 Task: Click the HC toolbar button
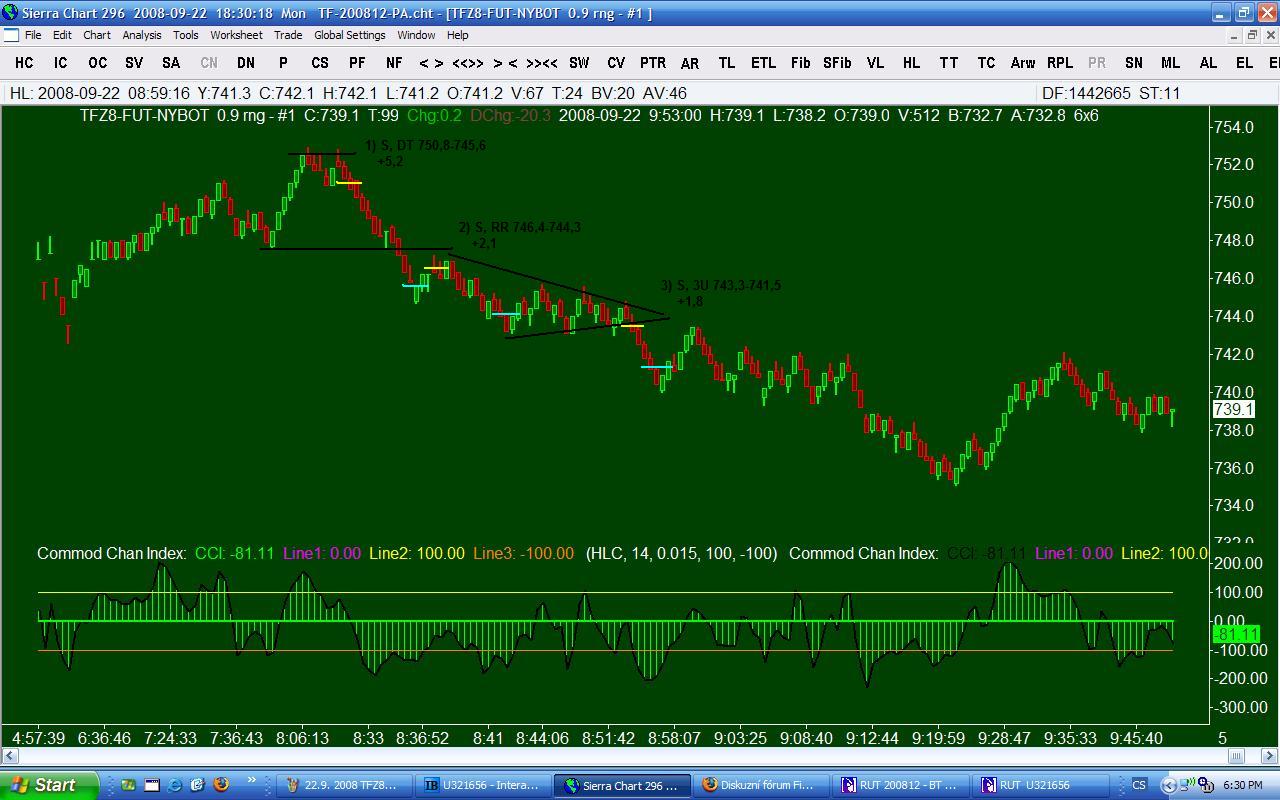pos(24,63)
